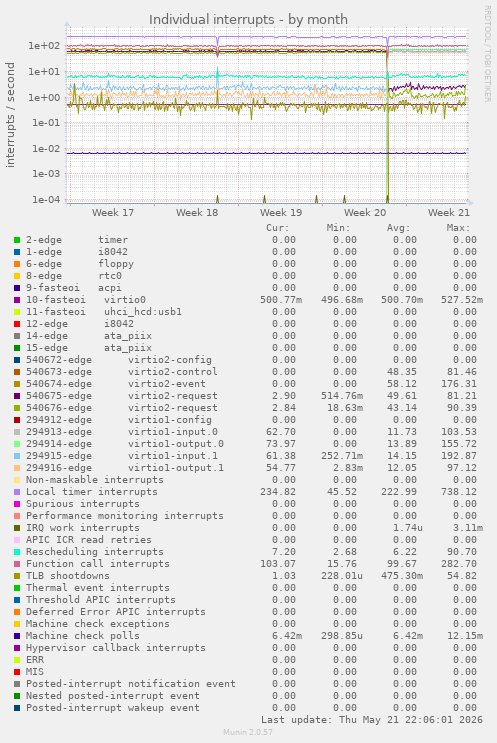Click the Max: column header
Screen dimensions: 497x743
[458, 228]
